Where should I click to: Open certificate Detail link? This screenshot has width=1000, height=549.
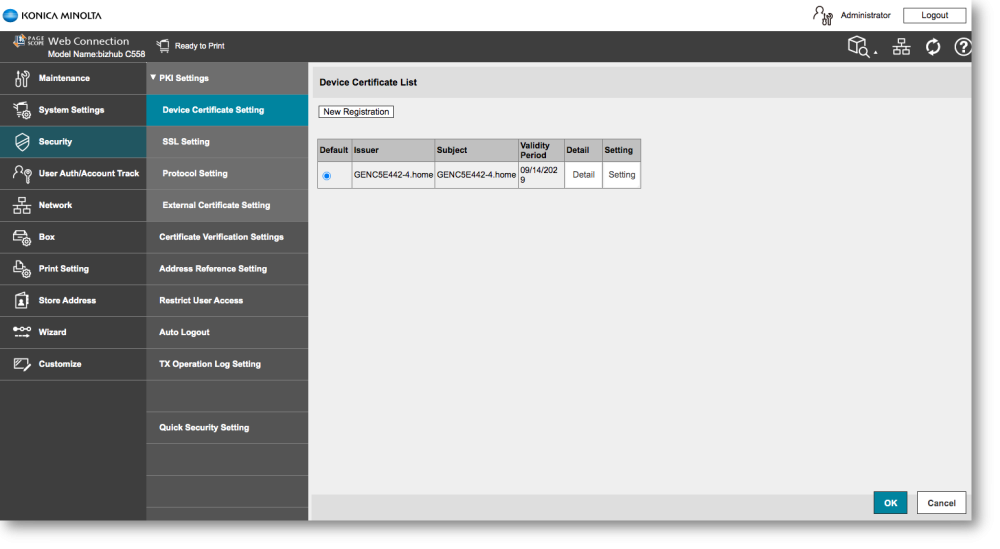[x=583, y=175]
